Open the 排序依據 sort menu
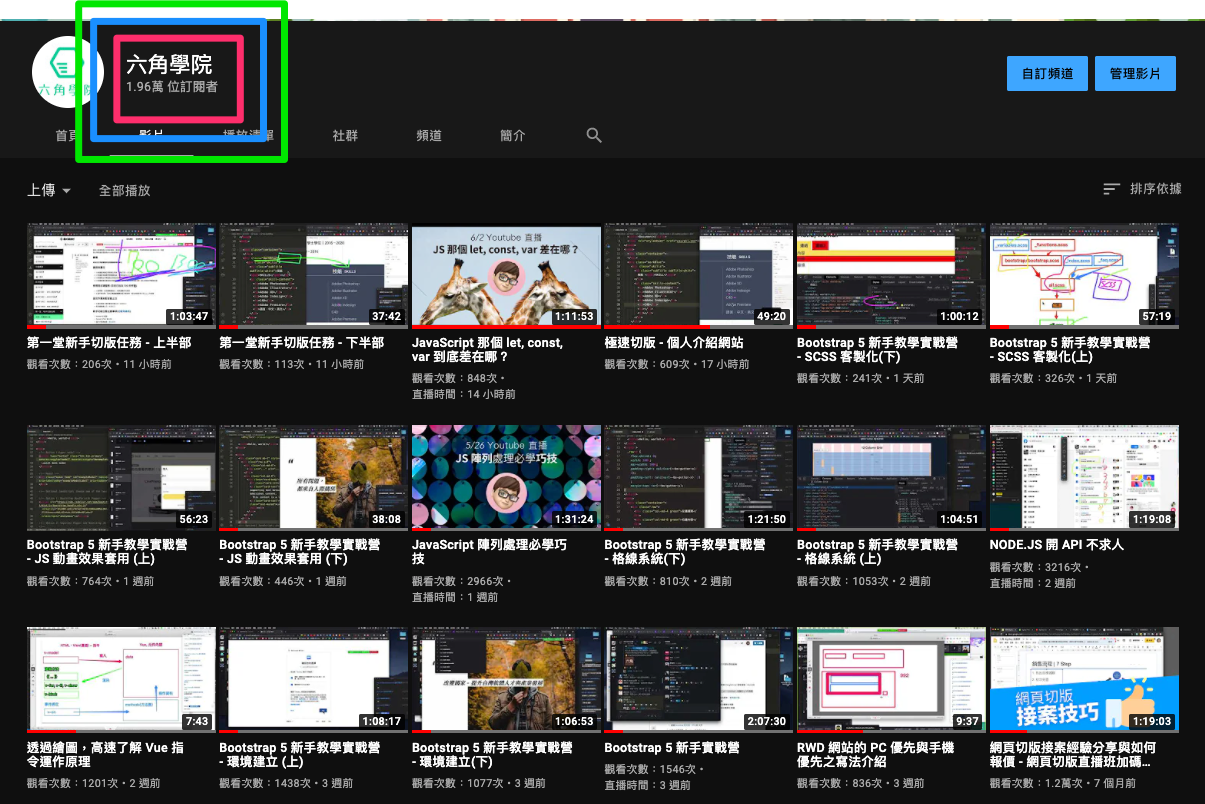1205x804 pixels. [1142, 189]
